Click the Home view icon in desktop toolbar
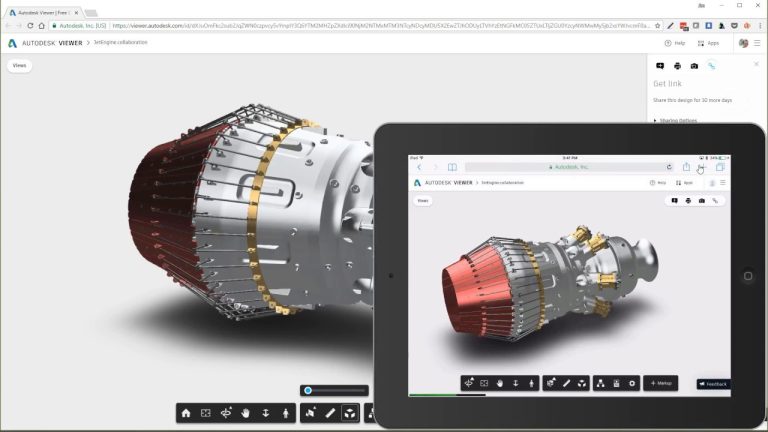Viewport: 768px width, 432px height. tap(186, 412)
